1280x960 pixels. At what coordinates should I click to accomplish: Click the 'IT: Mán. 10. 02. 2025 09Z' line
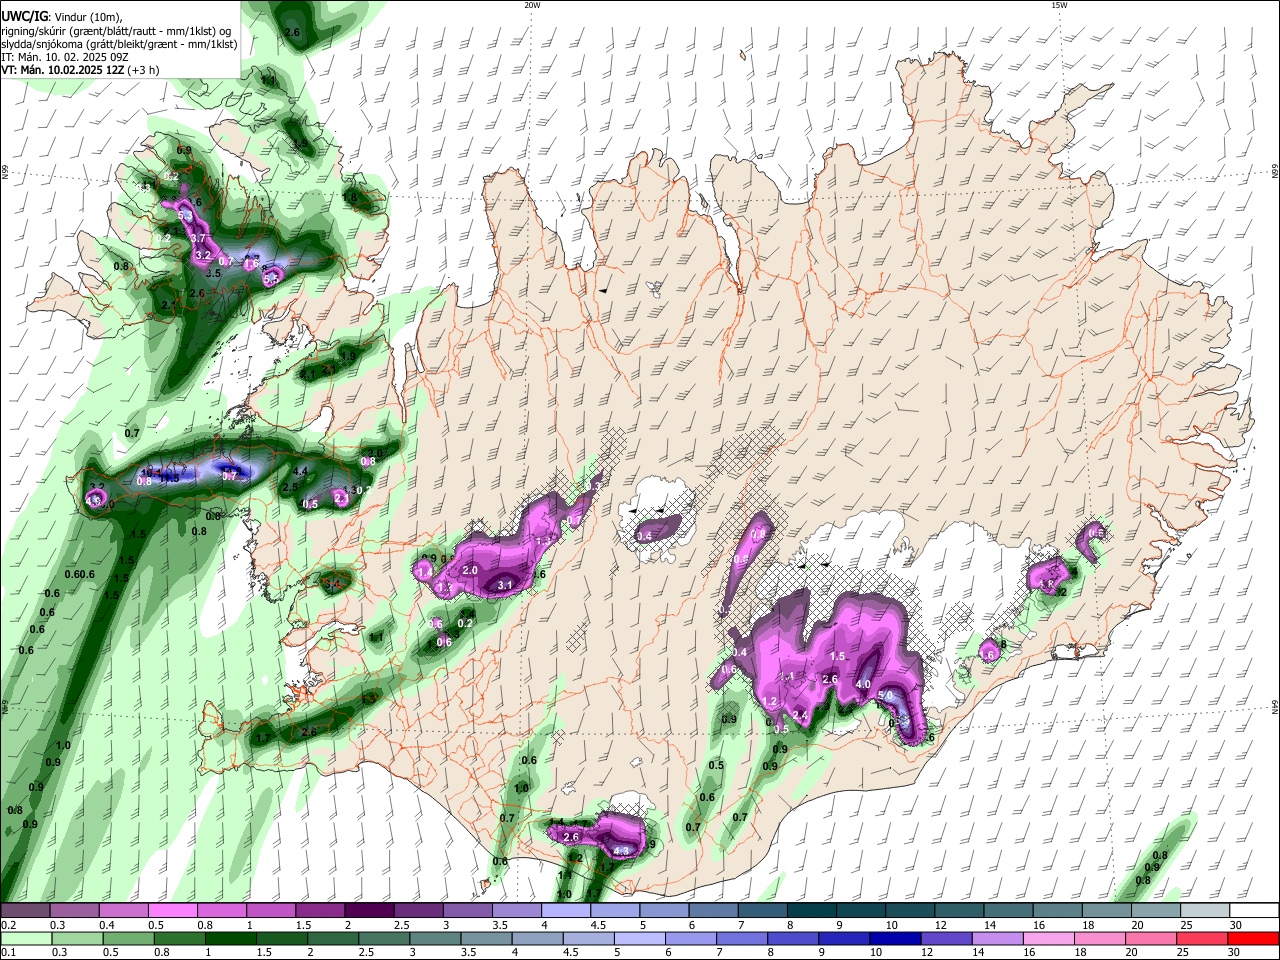65,58
